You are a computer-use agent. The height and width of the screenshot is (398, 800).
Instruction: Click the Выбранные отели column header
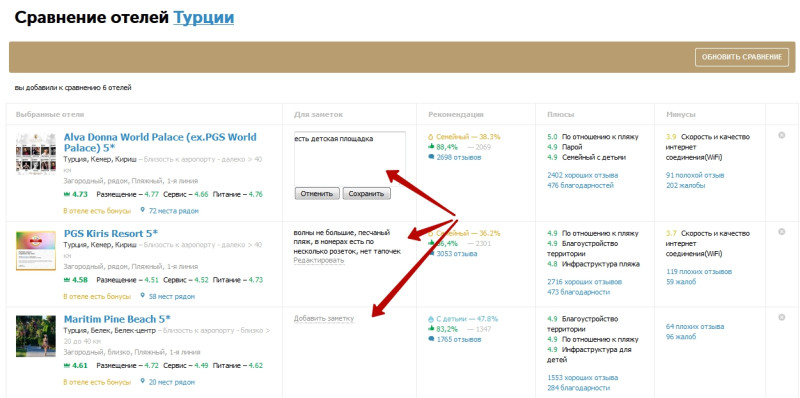click(50, 115)
